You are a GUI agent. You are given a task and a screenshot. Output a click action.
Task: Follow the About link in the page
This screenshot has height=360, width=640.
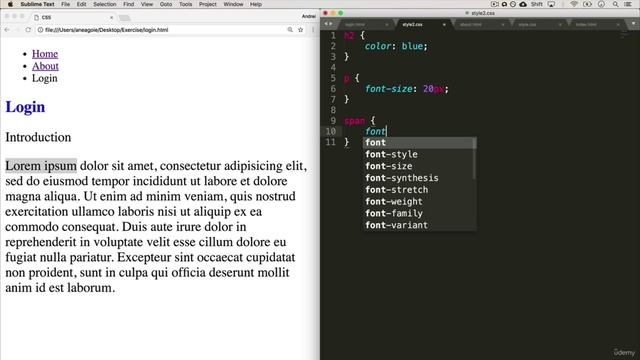45,66
